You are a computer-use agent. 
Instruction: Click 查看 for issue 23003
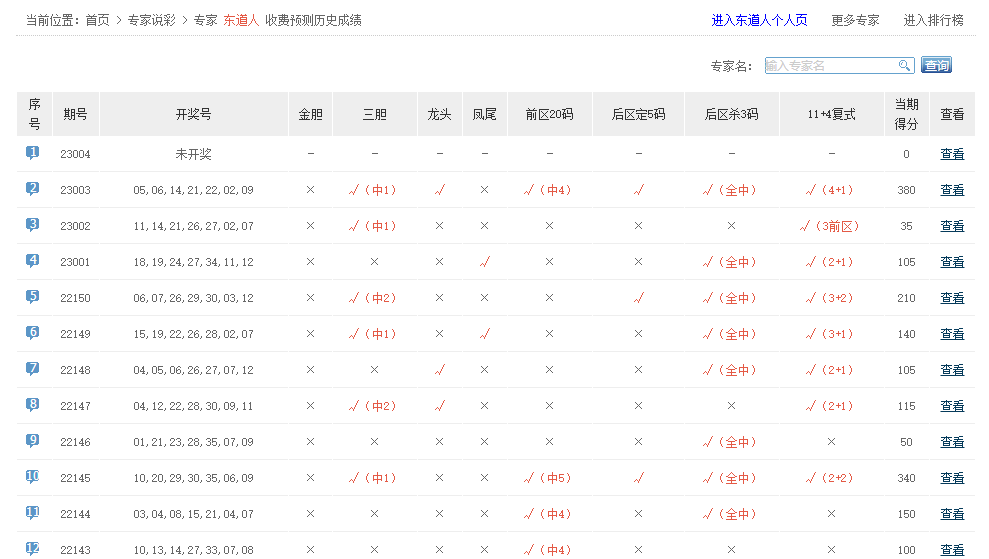point(952,190)
